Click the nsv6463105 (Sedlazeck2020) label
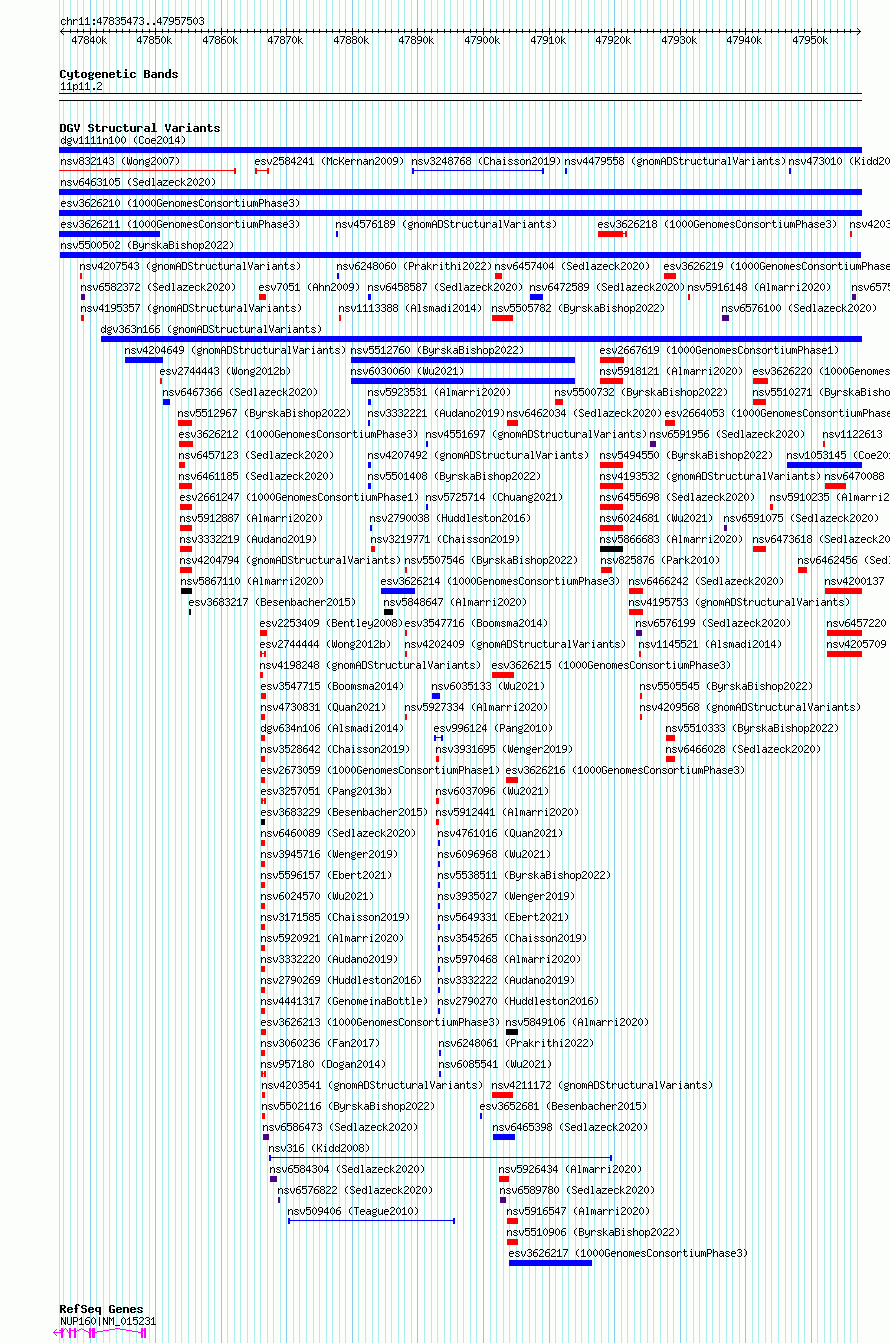890x1343 pixels. 138,182
